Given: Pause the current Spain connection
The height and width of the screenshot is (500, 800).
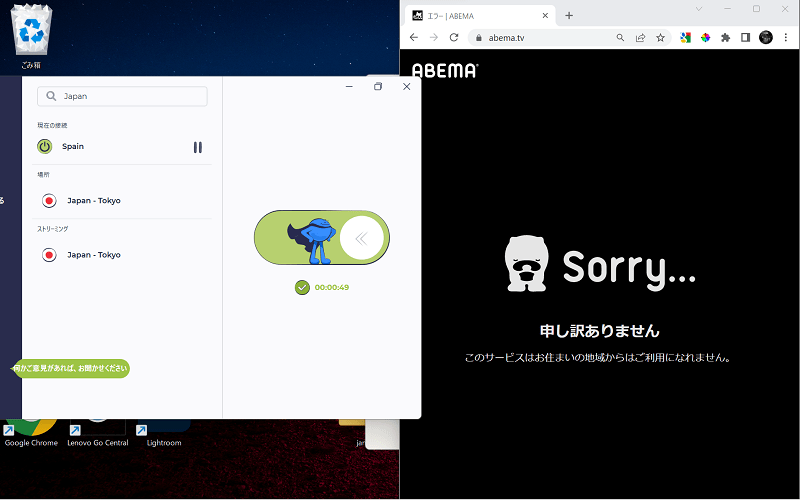Looking at the screenshot, I should [x=198, y=147].
